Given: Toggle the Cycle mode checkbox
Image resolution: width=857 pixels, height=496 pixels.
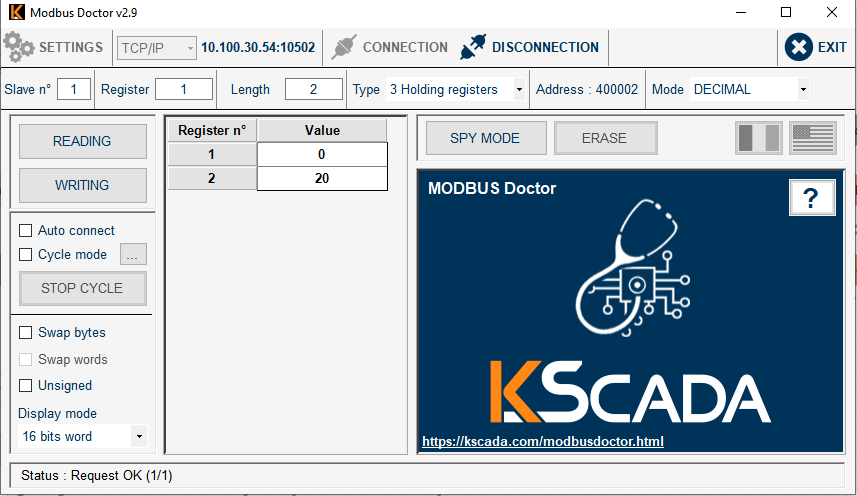Looking at the screenshot, I should [26, 255].
